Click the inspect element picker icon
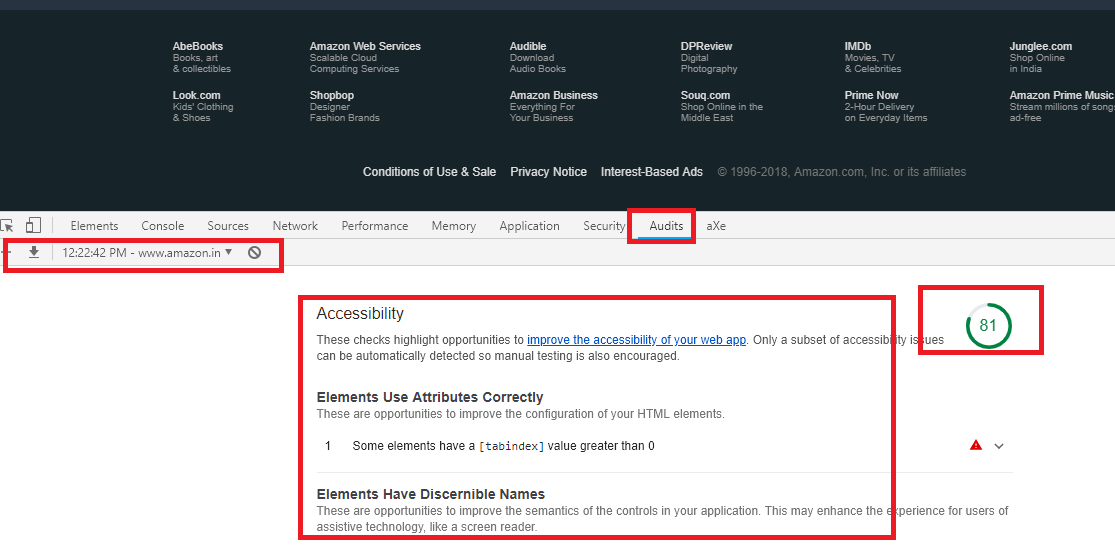Screen dimensions: 1115x548 pyautogui.click(x=7, y=226)
